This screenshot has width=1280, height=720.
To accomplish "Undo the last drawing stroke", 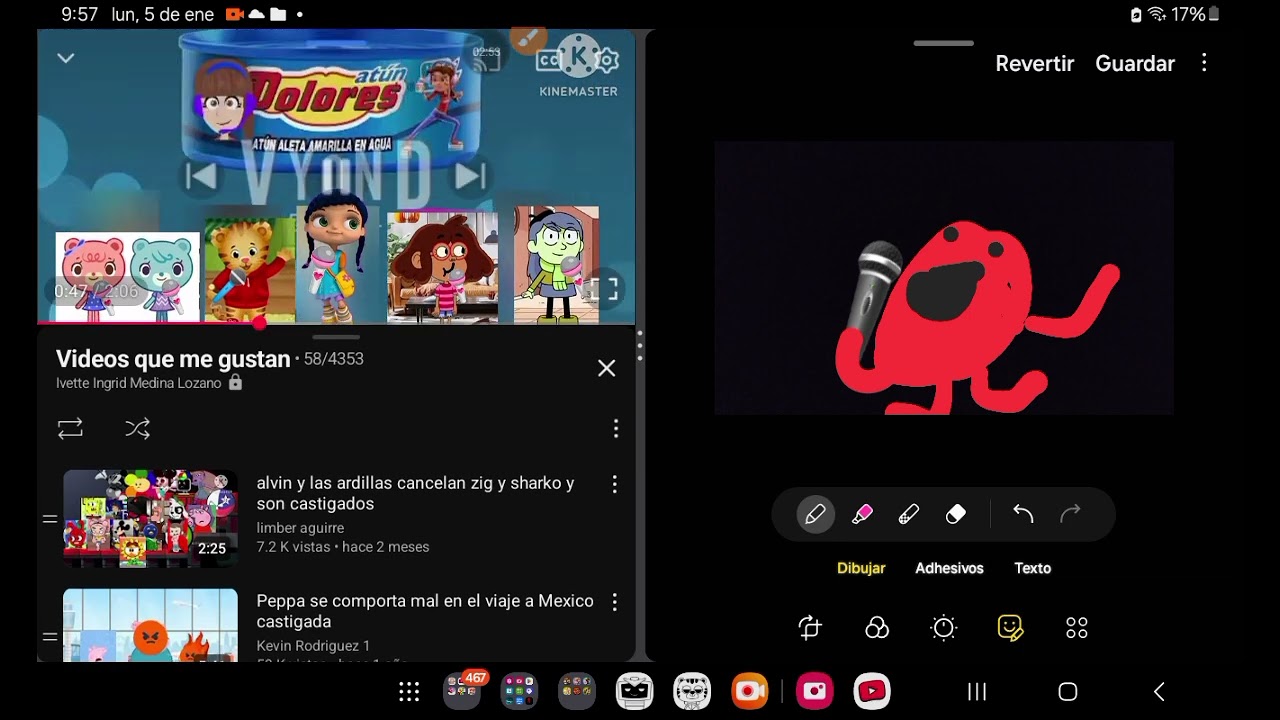I will click(1023, 514).
